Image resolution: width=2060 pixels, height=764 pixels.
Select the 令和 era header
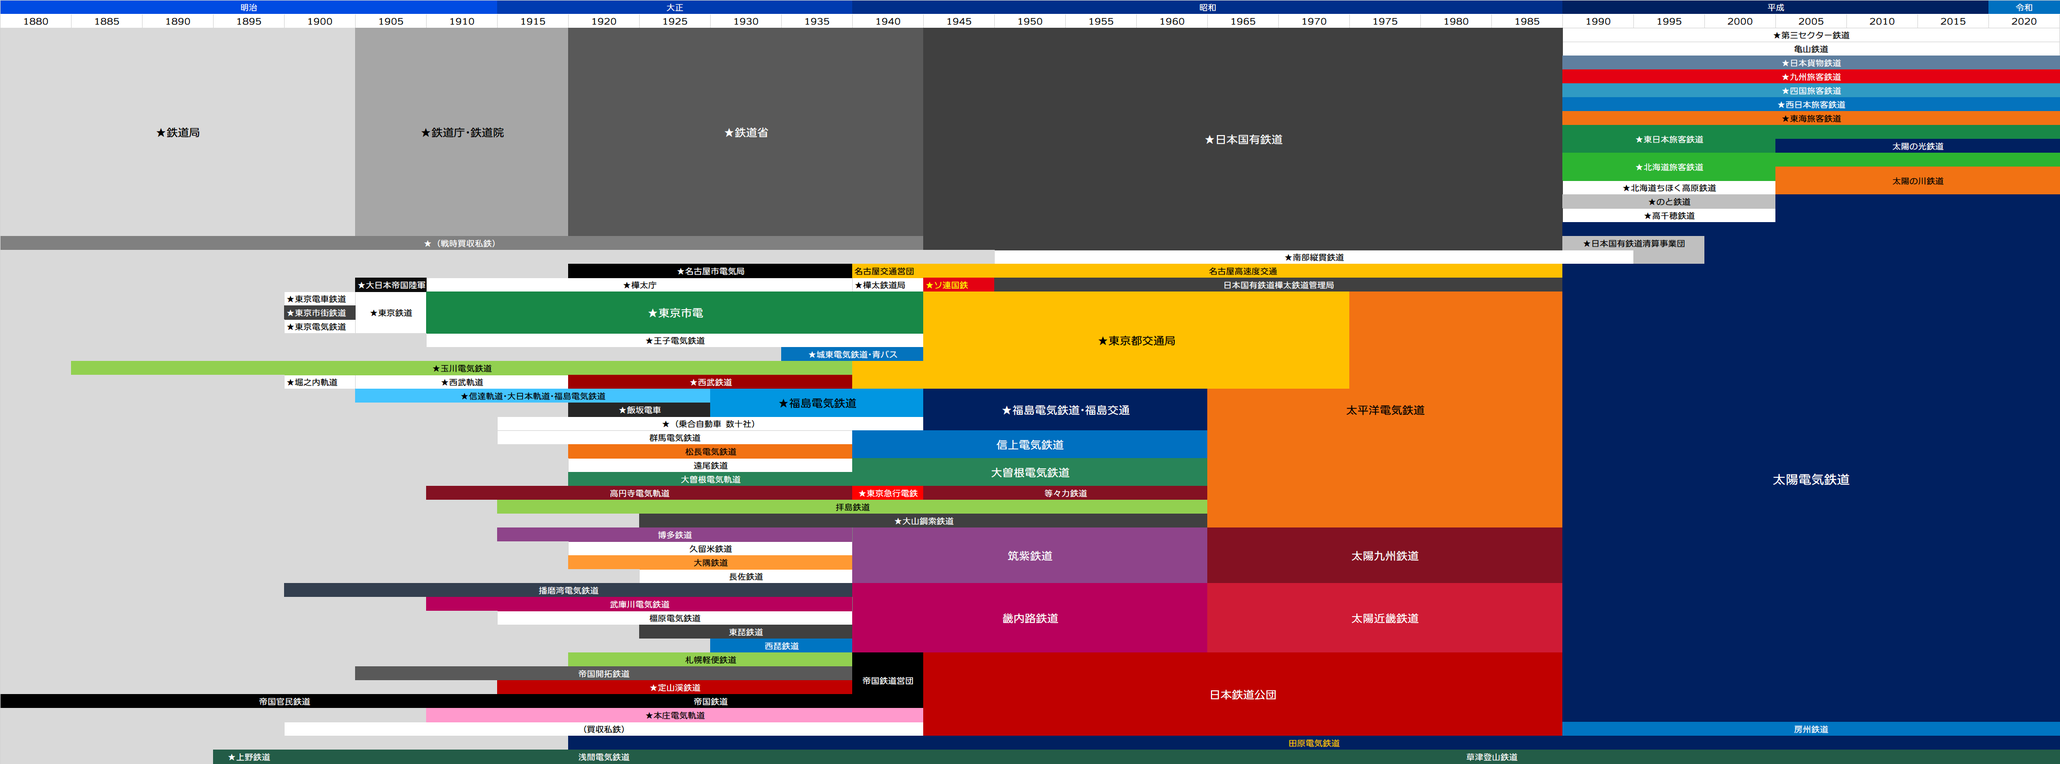[2024, 7]
